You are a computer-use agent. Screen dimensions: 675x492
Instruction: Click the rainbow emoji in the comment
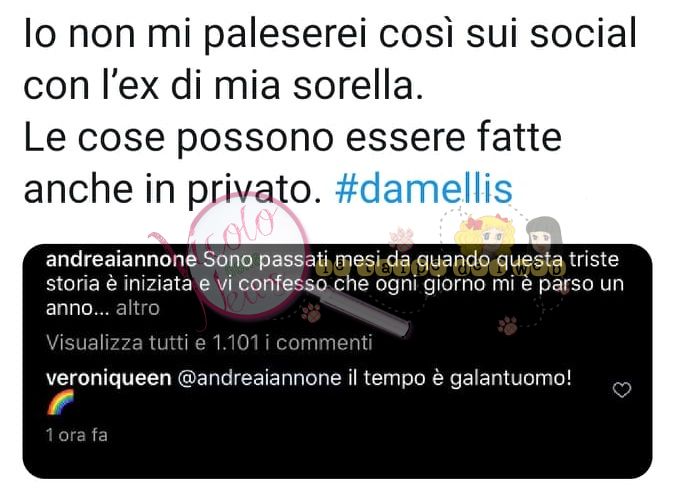coord(60,402)
